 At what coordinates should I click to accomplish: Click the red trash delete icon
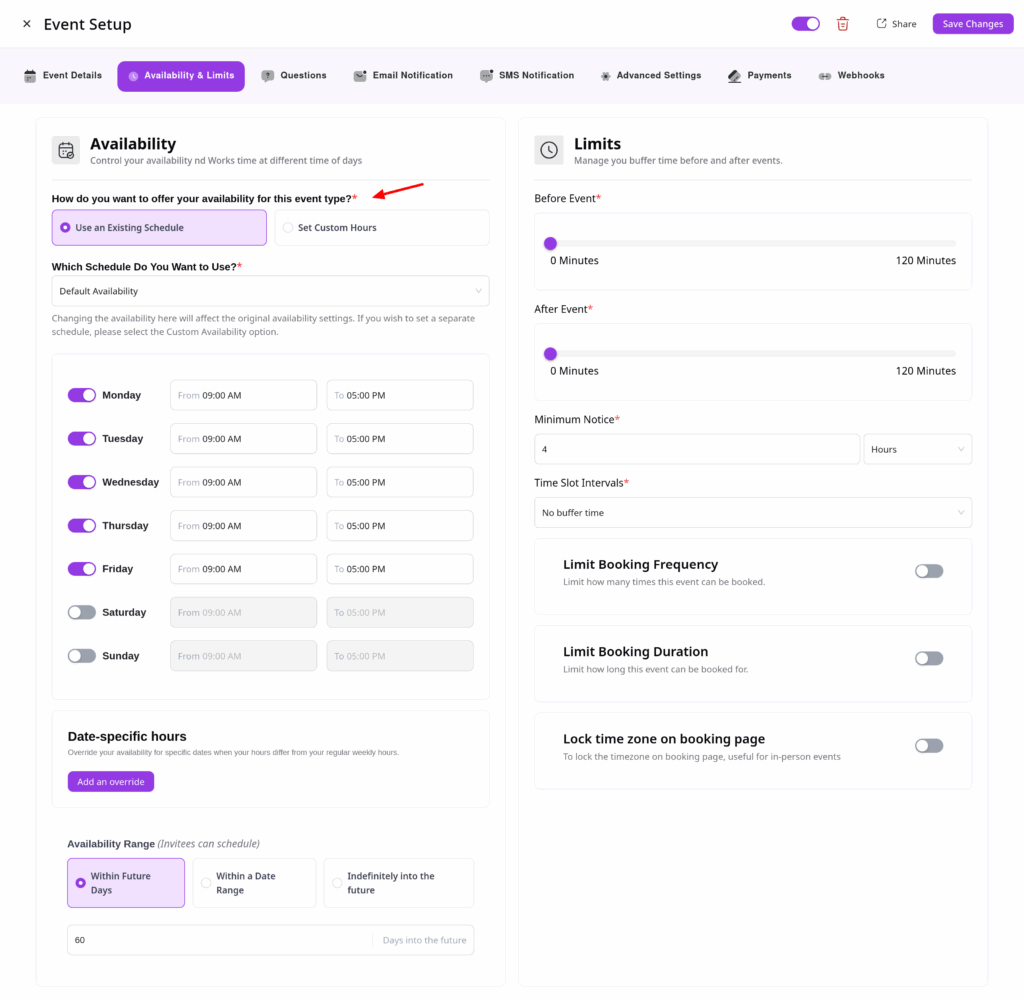(x=843, y=24)
